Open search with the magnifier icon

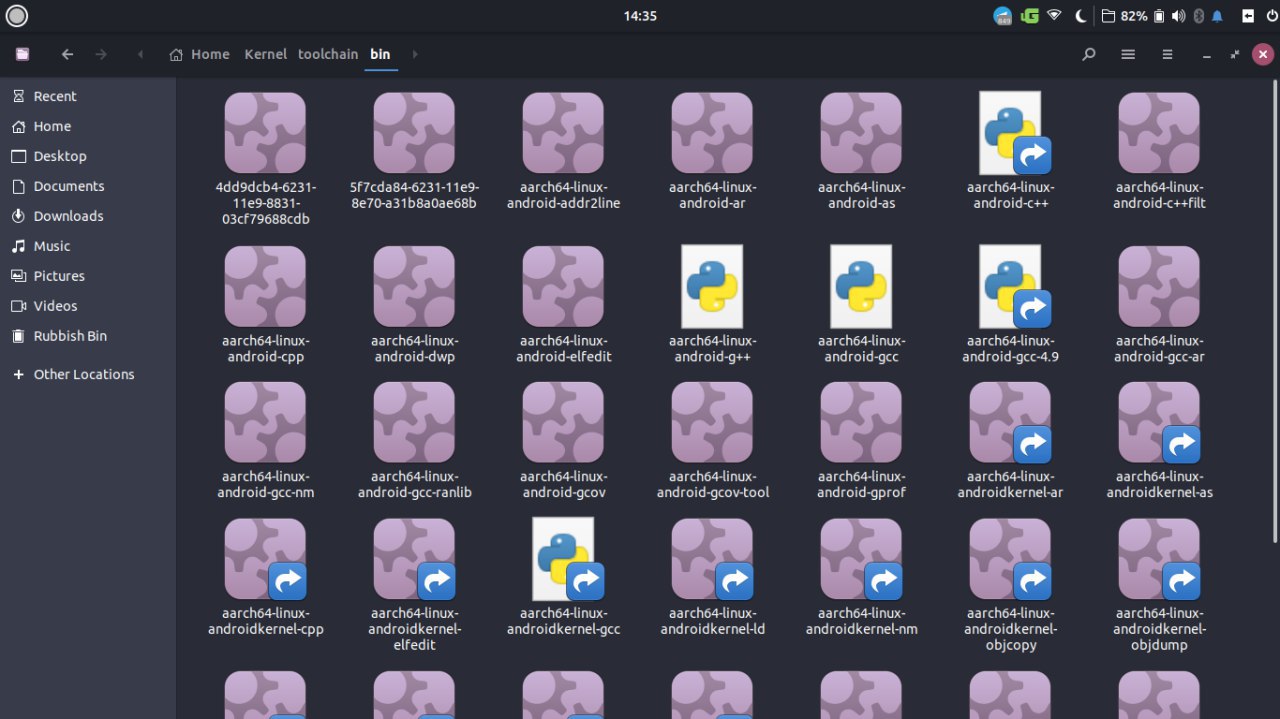pyautogui.click(x=1089, y=54)
